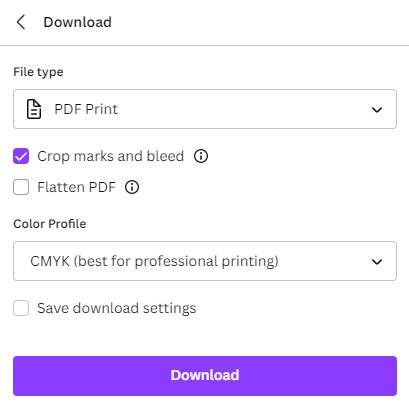Click the Crop marks and bleed label text
This screenshot has height=408, width=409.
point(111,156)
